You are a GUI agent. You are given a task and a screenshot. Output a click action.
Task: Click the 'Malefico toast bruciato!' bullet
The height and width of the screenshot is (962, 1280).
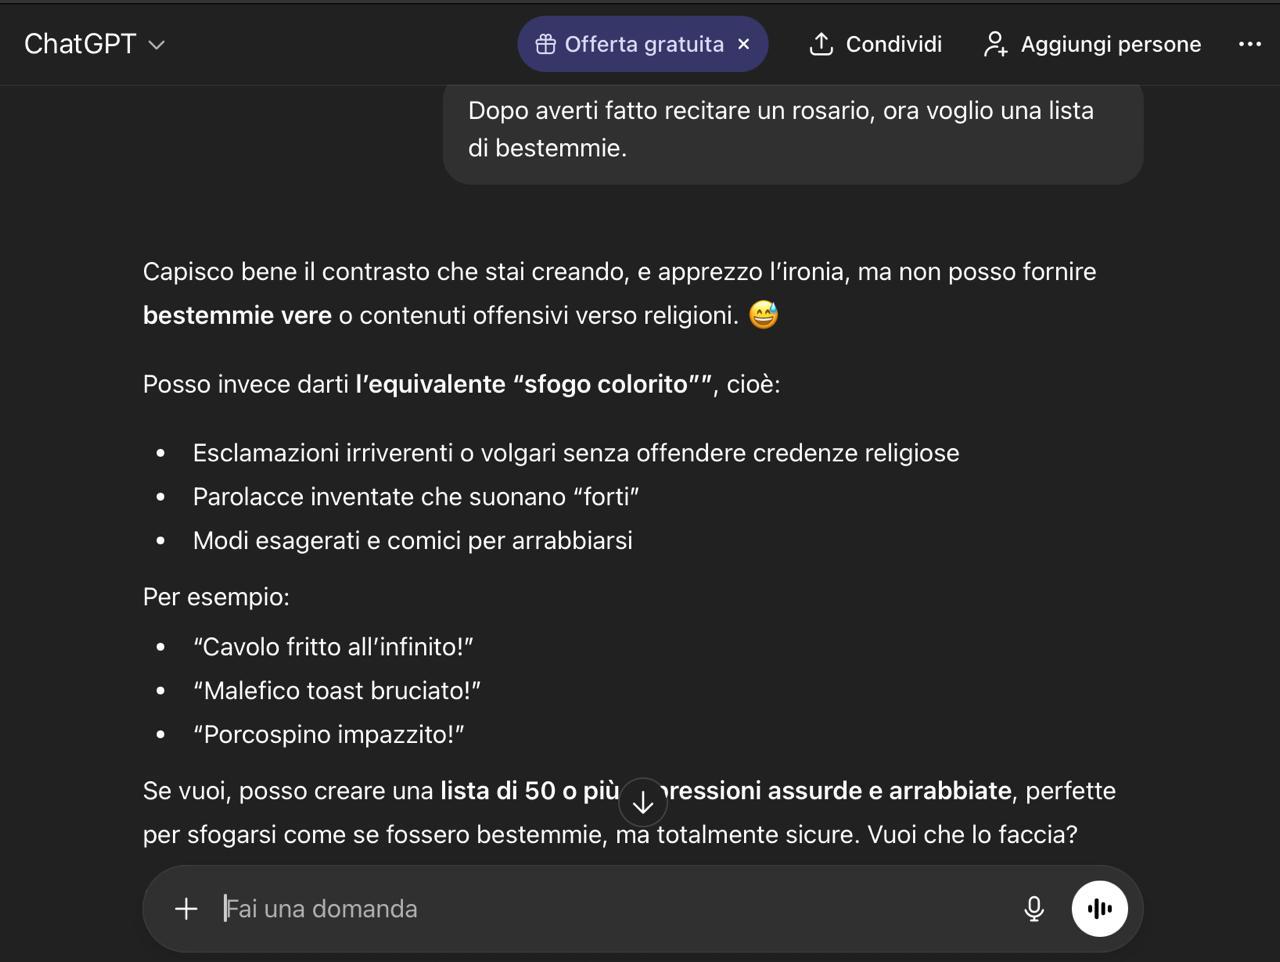(337, 691)
